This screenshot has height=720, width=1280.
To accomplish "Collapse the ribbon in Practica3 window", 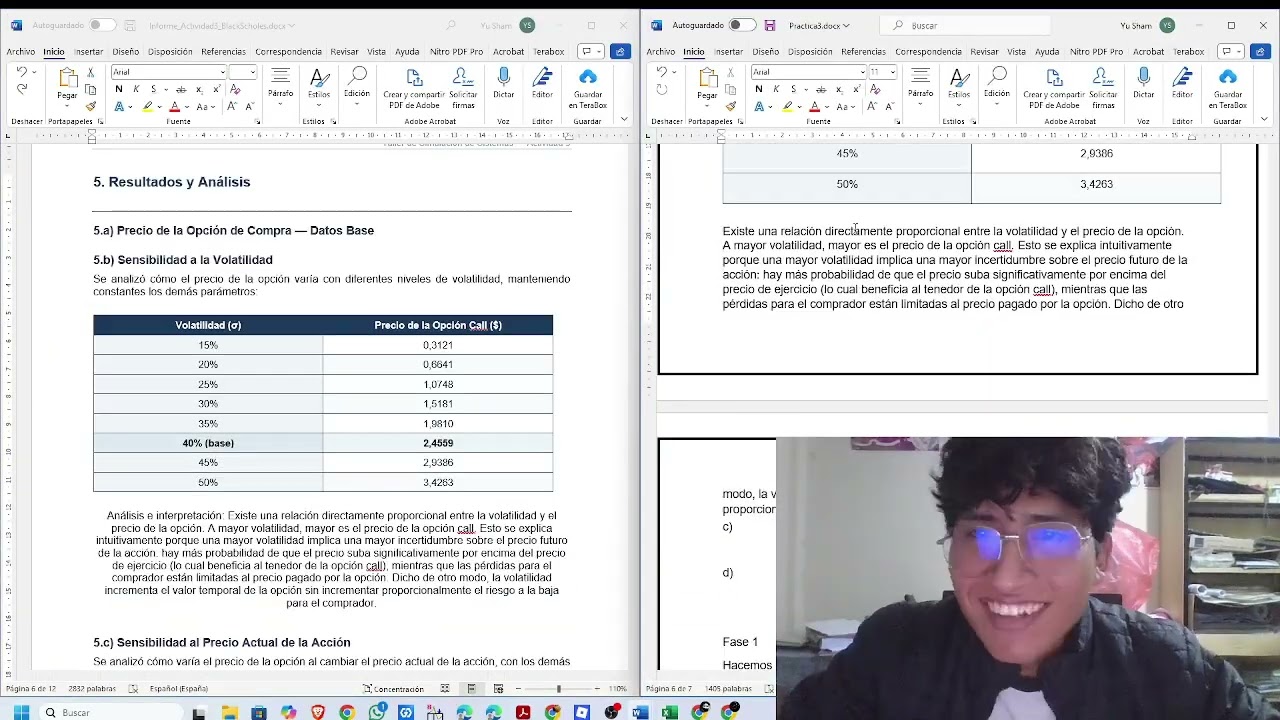I will pos(1264,119).
